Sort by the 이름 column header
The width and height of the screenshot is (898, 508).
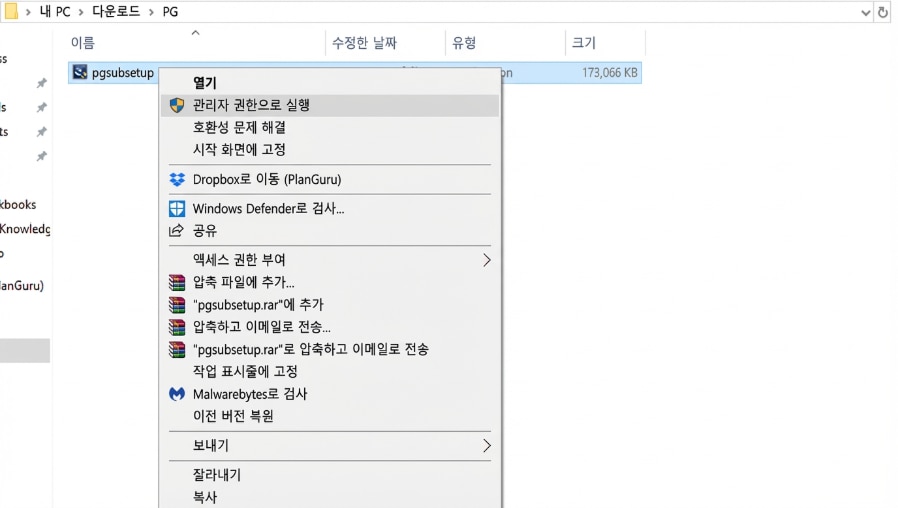click(x=82, y=42)
